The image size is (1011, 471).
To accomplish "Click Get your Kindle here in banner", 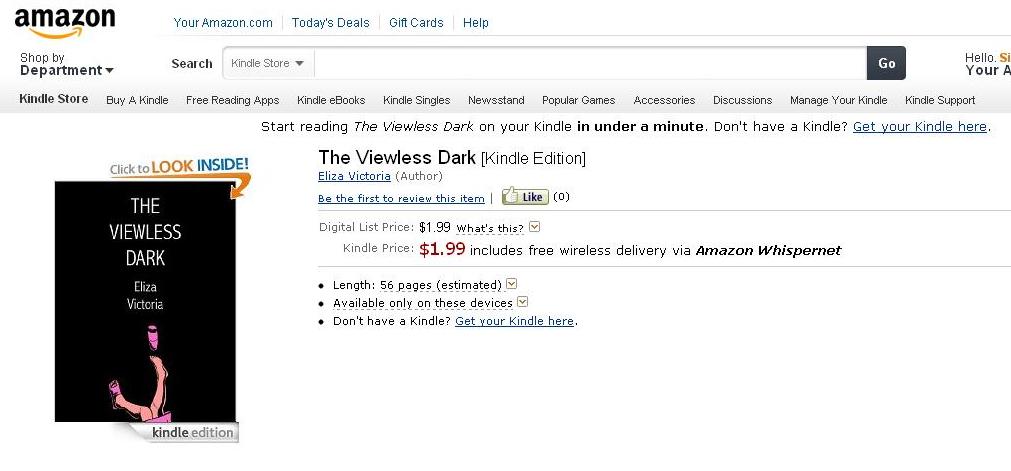I will (919, 127).
